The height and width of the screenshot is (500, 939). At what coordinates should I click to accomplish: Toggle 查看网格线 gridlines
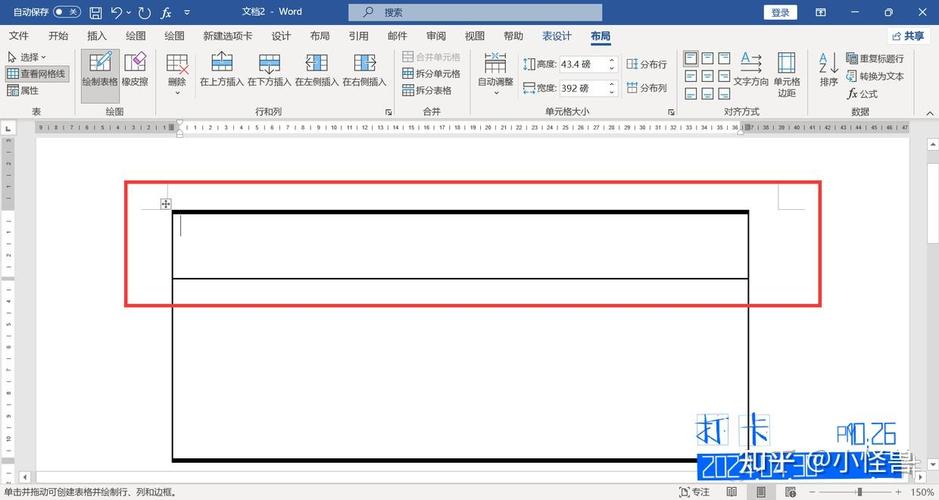pyautogui.click(x=36, y=74)
